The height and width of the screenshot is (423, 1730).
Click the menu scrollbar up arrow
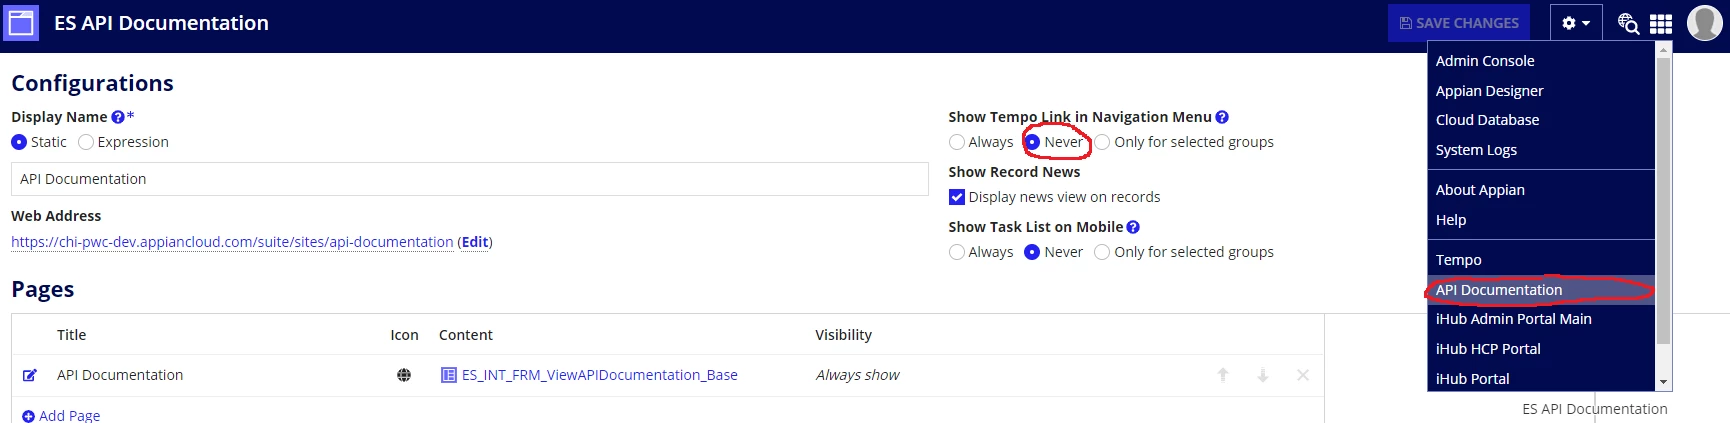click(1664, 49)
